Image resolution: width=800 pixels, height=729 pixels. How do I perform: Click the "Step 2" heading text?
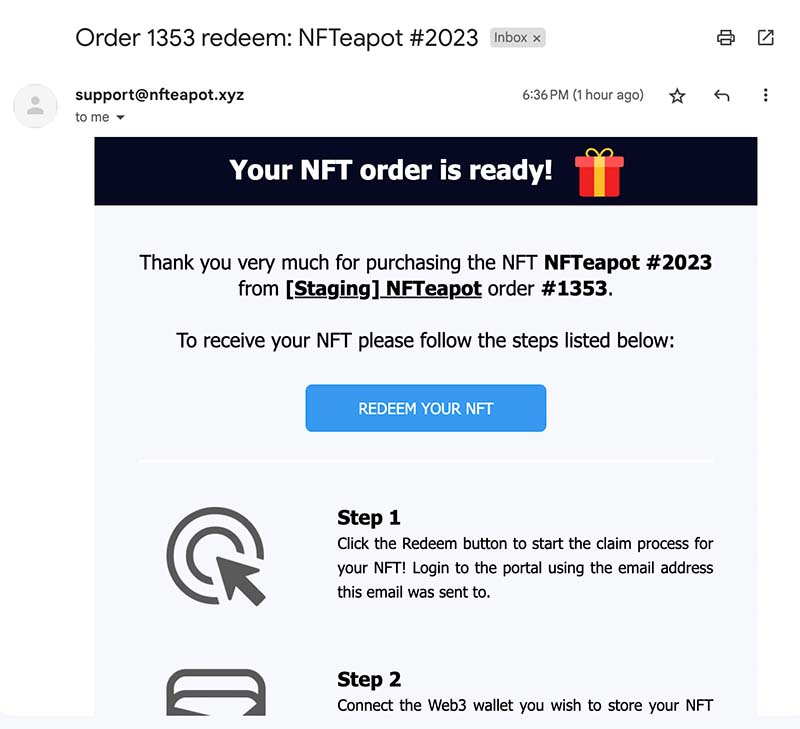click(x=369, y=680)
